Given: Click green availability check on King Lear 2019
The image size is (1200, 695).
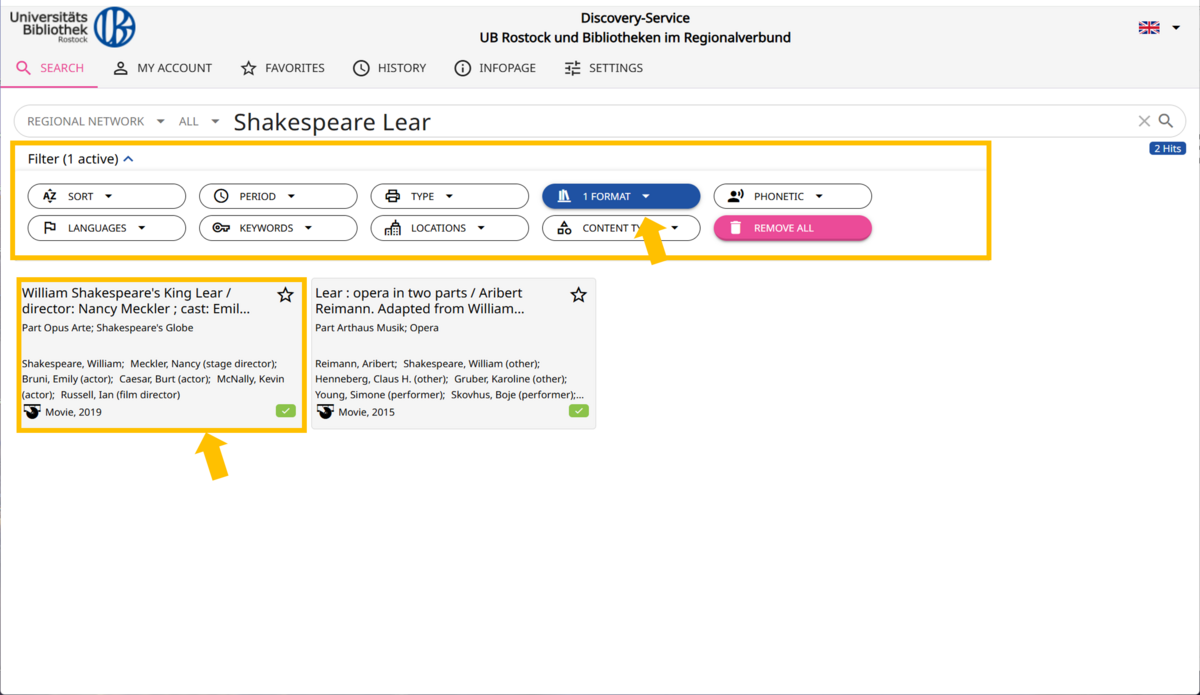Looking at the screenshot, I should click(286, 411).
